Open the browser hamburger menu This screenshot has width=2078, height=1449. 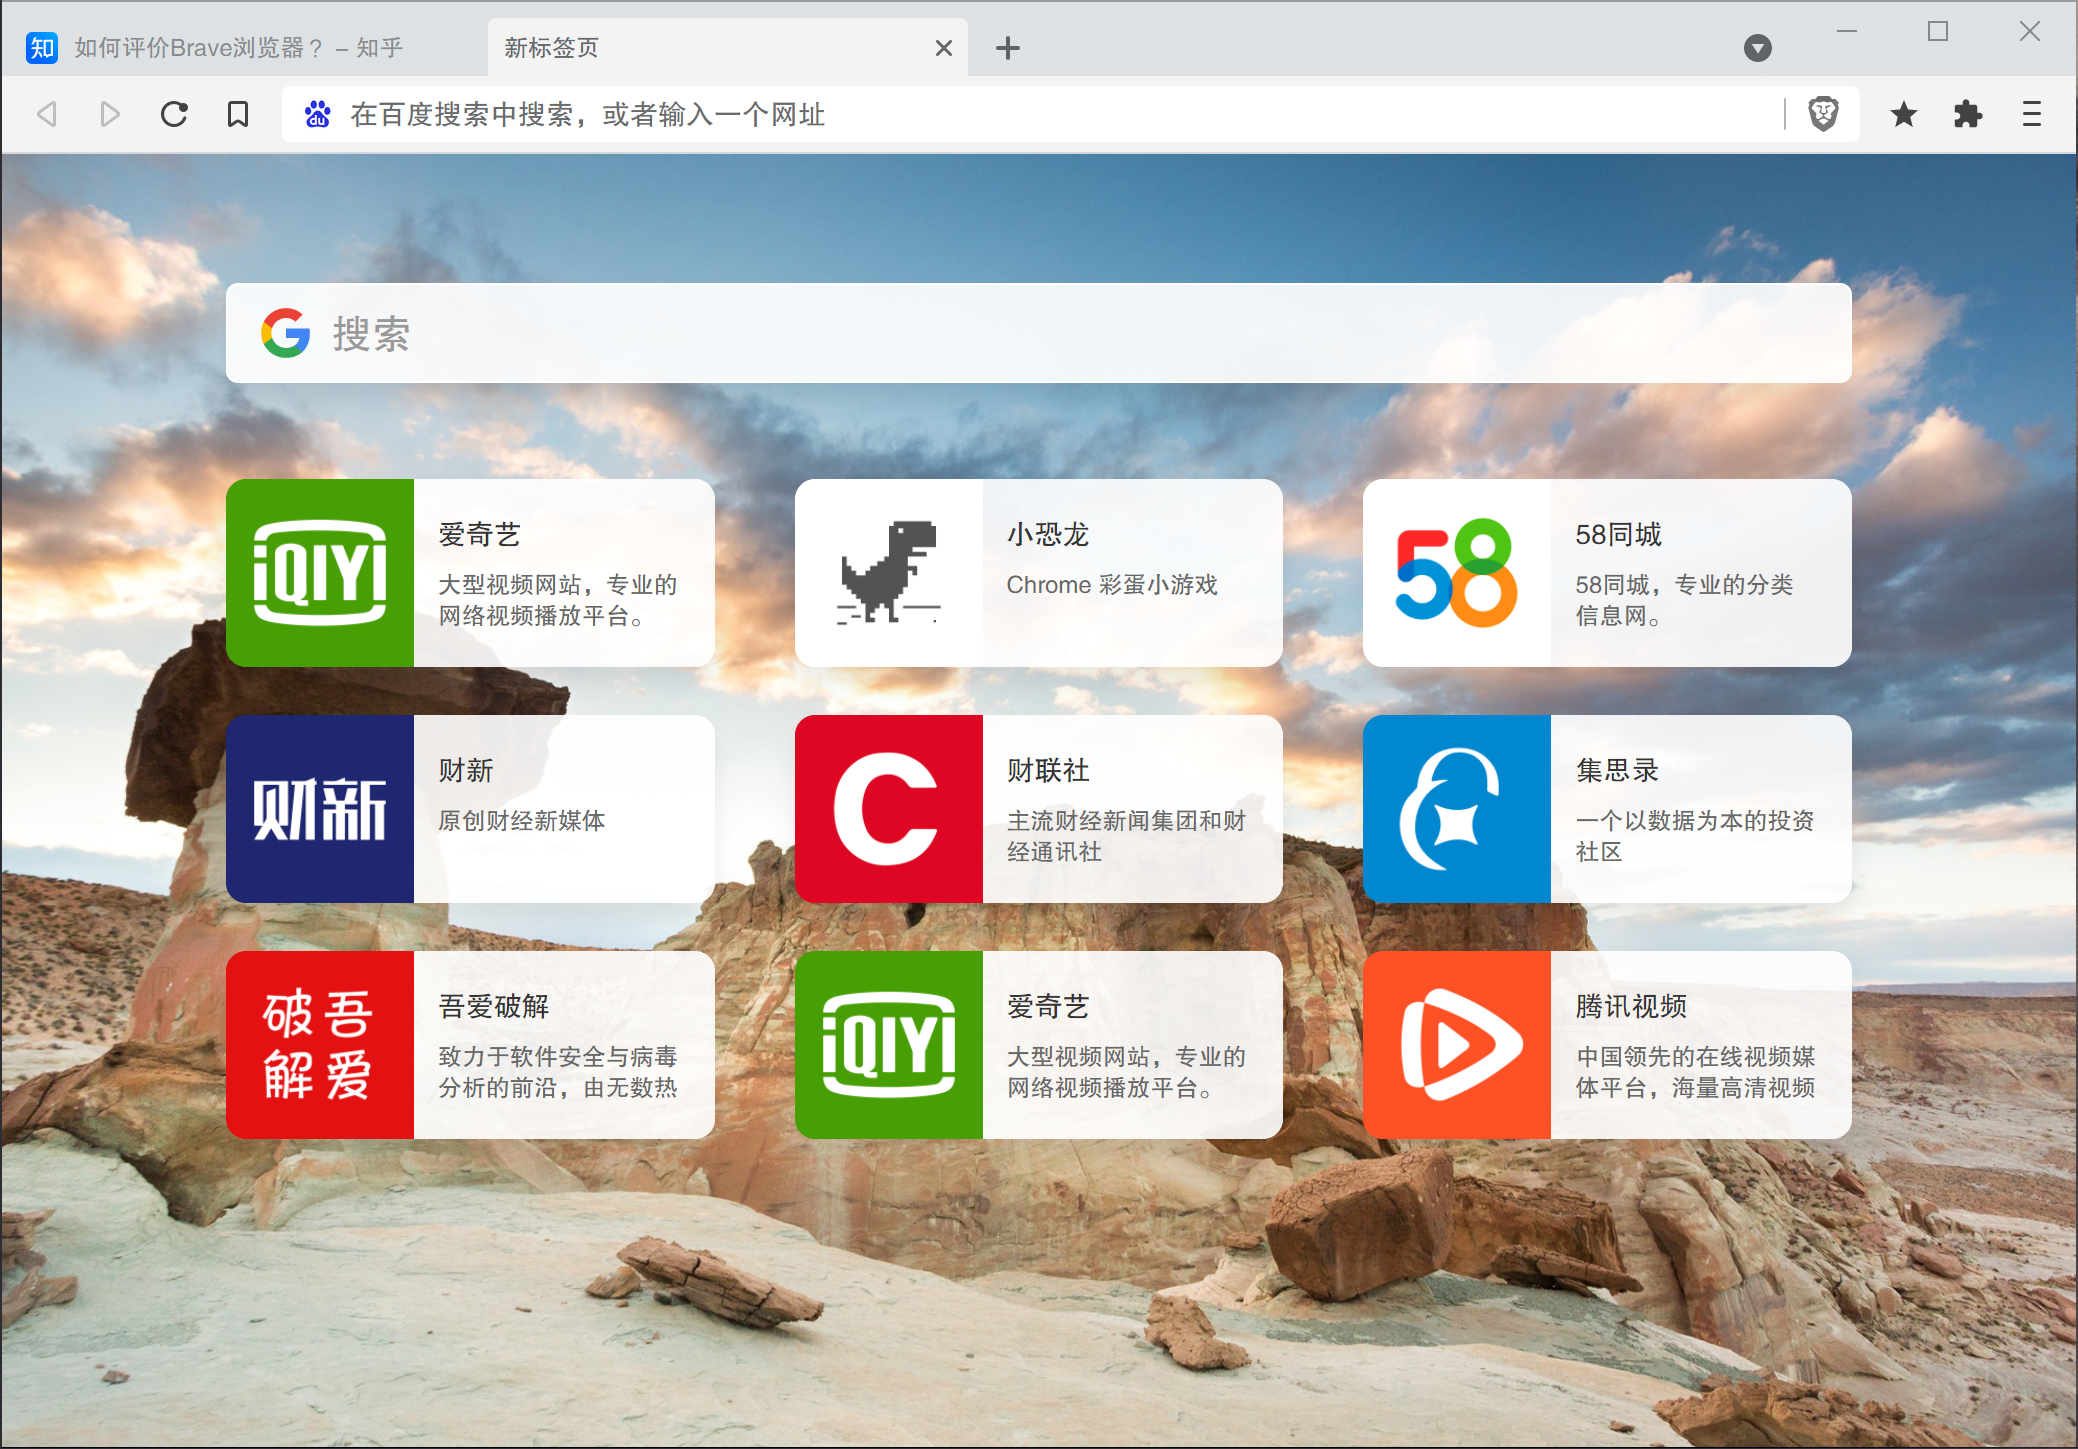[2030, 114]
